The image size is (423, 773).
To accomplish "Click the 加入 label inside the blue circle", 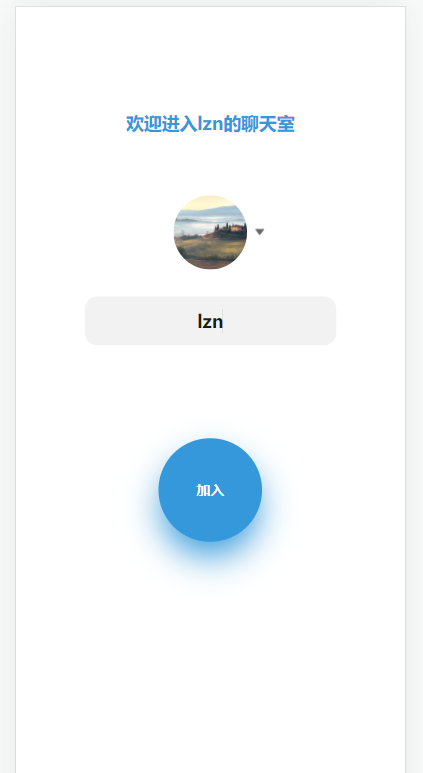I will coord(210,490).
